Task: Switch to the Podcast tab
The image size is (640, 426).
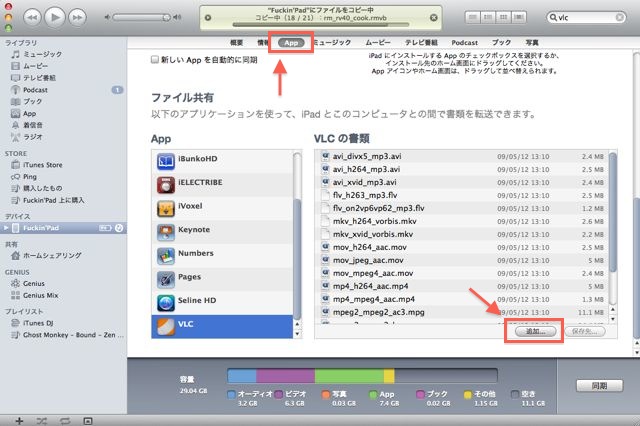Action: pos(464,42)
